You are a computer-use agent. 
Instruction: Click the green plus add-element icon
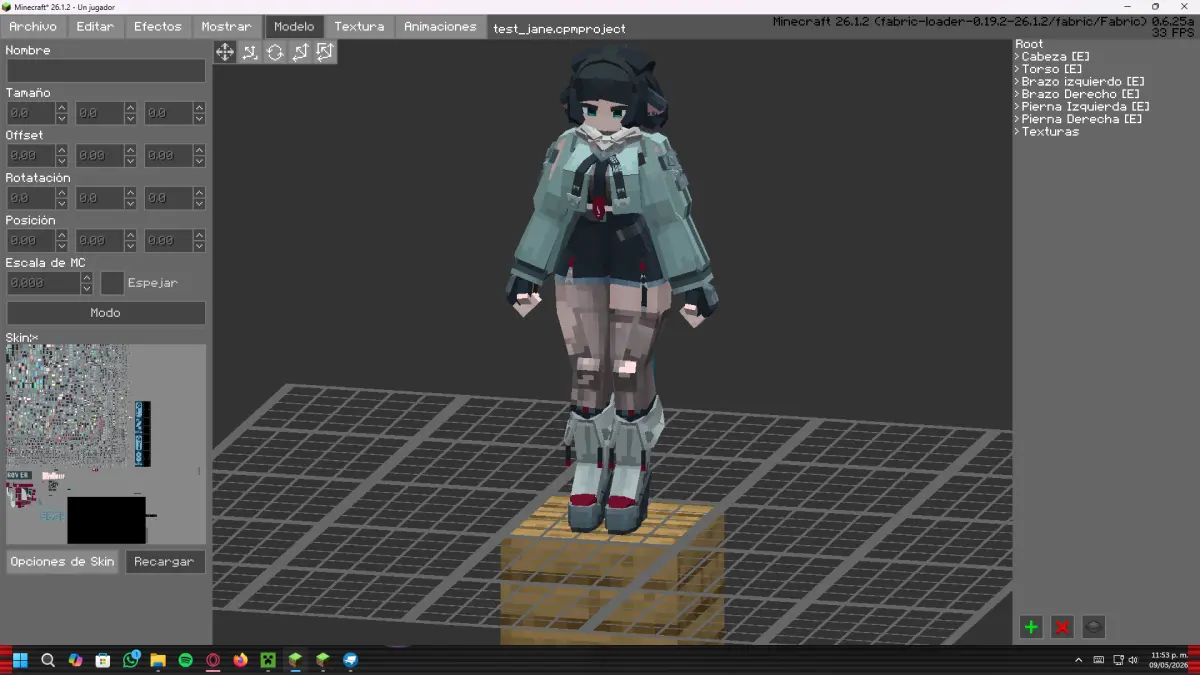pos(1031,627)
